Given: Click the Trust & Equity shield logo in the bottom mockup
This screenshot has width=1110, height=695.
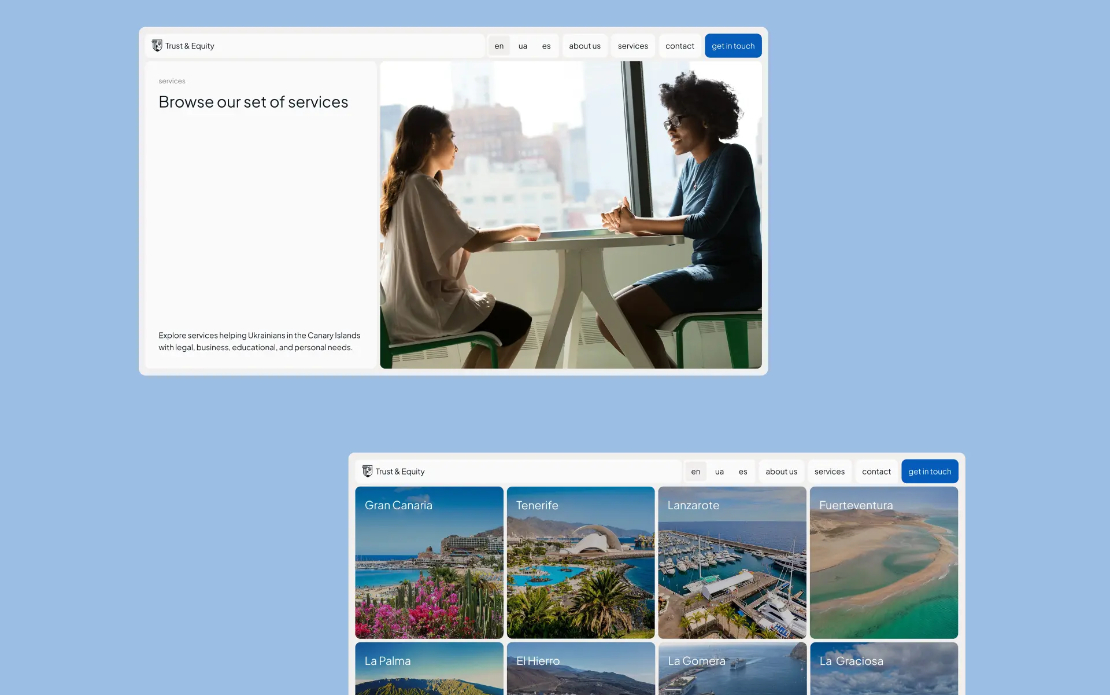Looking at the screenshot, I should point(367,471).
